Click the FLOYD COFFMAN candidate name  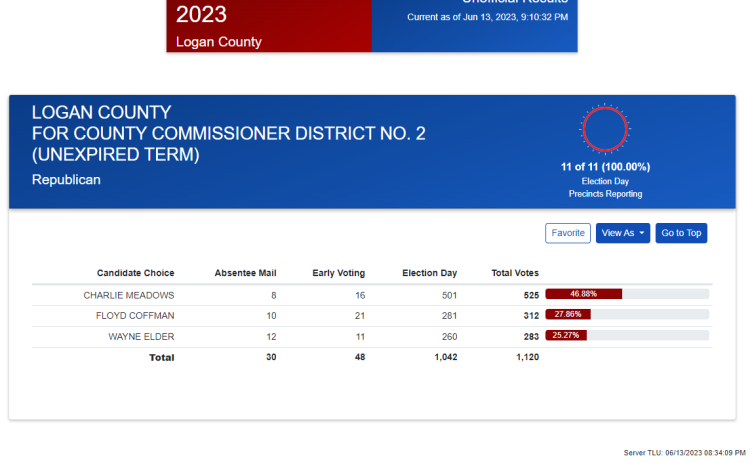tap(135, 316)
